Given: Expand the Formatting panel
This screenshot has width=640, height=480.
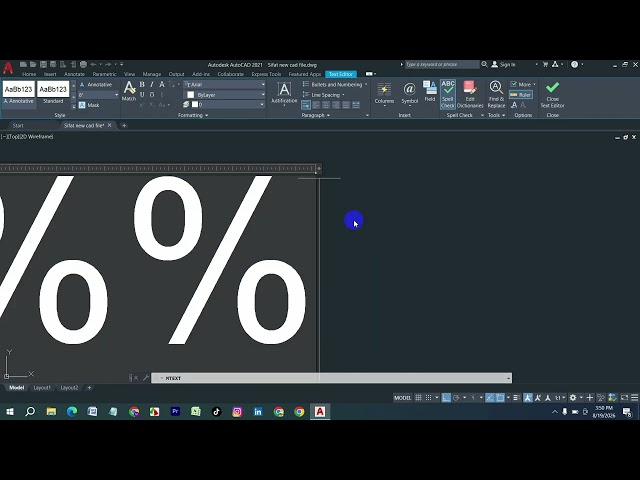Looking at the screenshot, I should (x=193, y=115).
